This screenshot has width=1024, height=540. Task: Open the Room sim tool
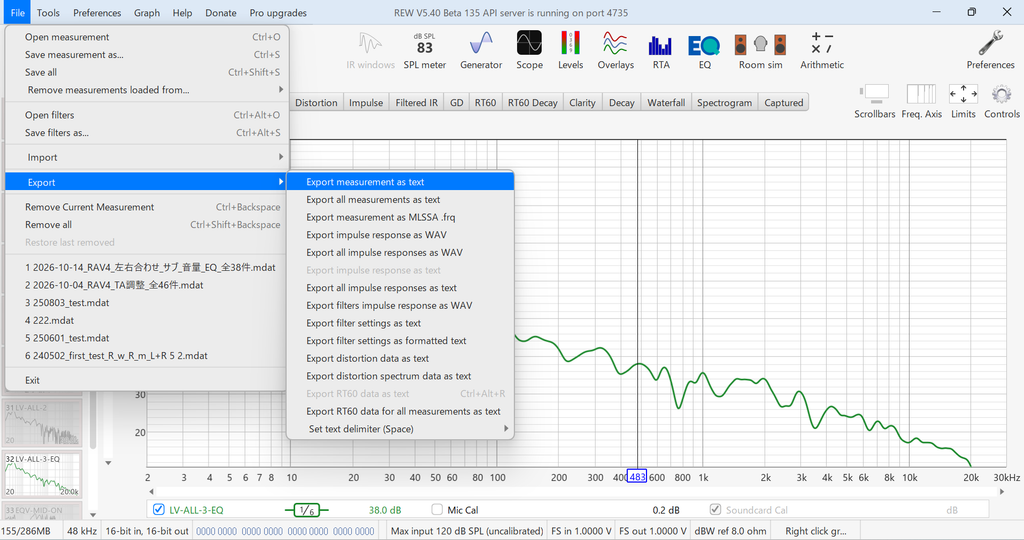pos(760,51)
